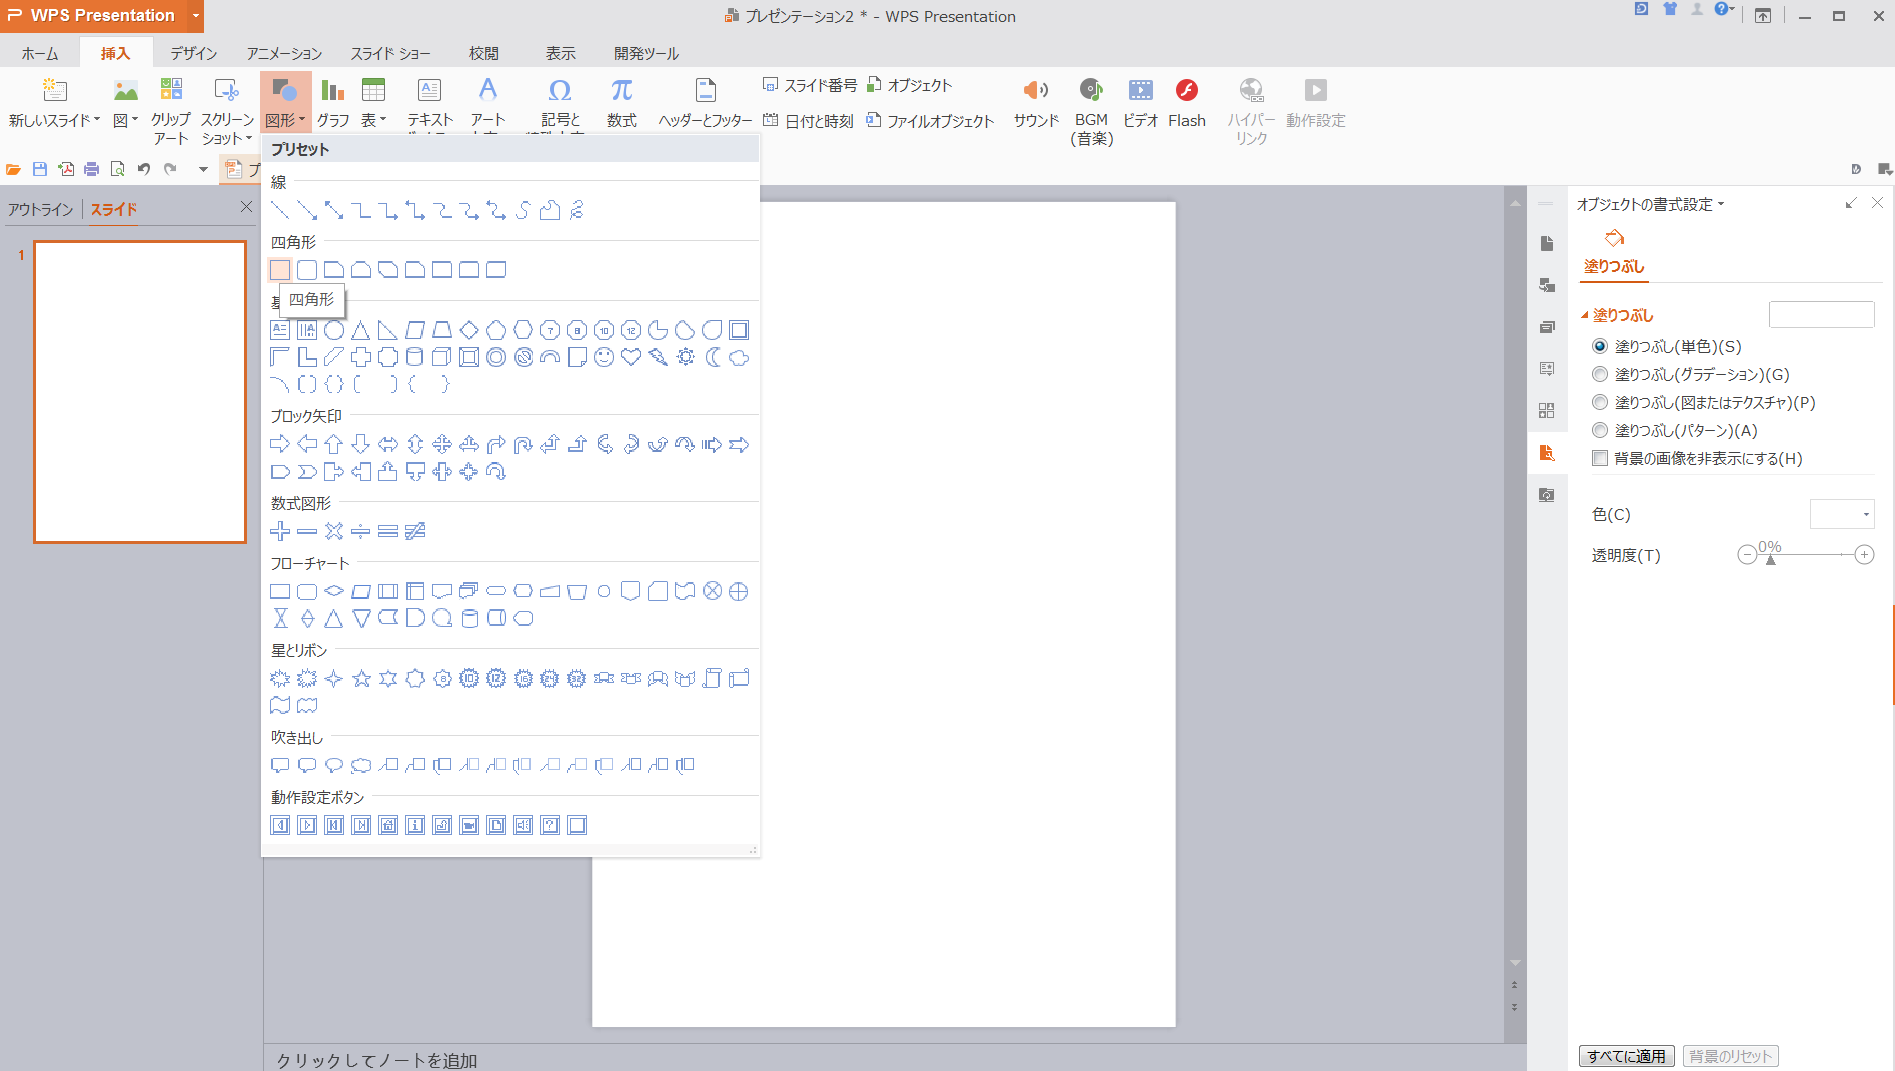Click the Flash insert icon
The height and width of the screenshot is (1071, 1895).
(1187, 102)
